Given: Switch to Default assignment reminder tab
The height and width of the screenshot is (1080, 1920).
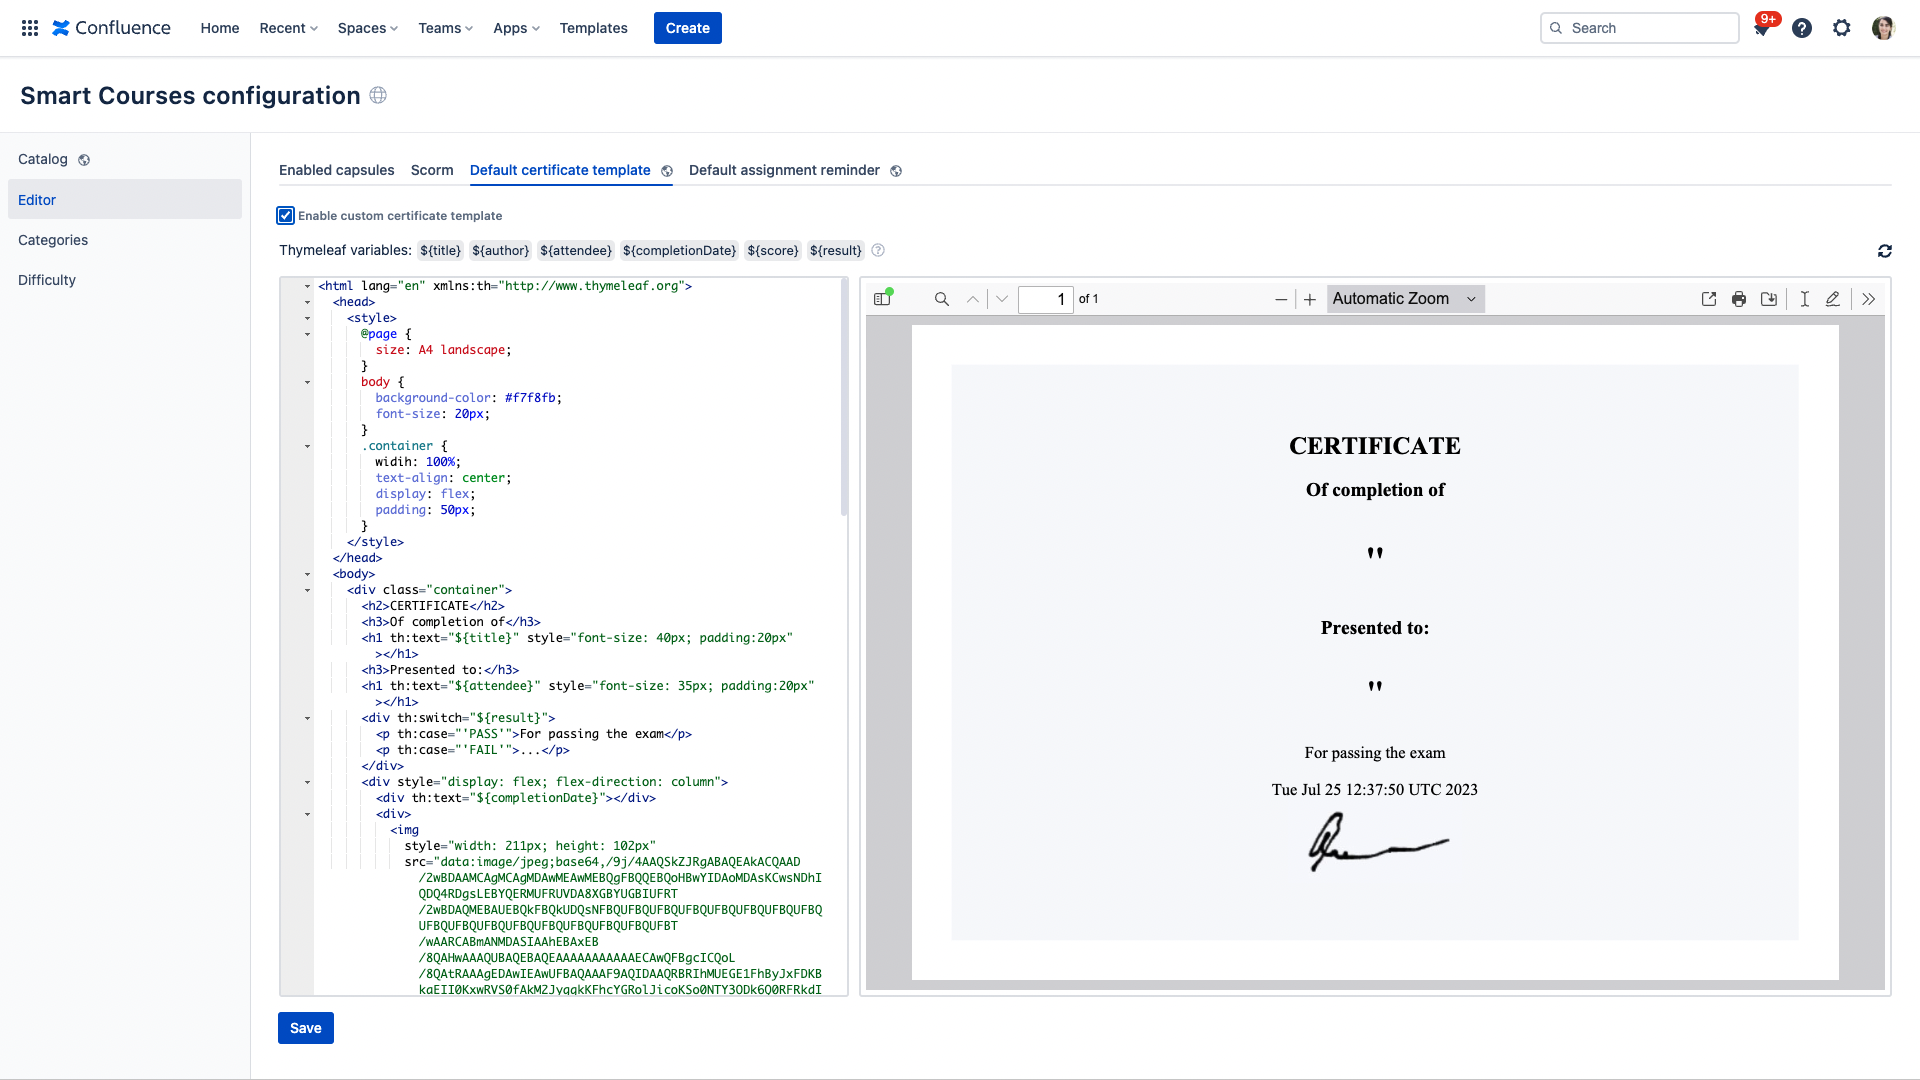Looking at the screenshot, I should [784, 170].
